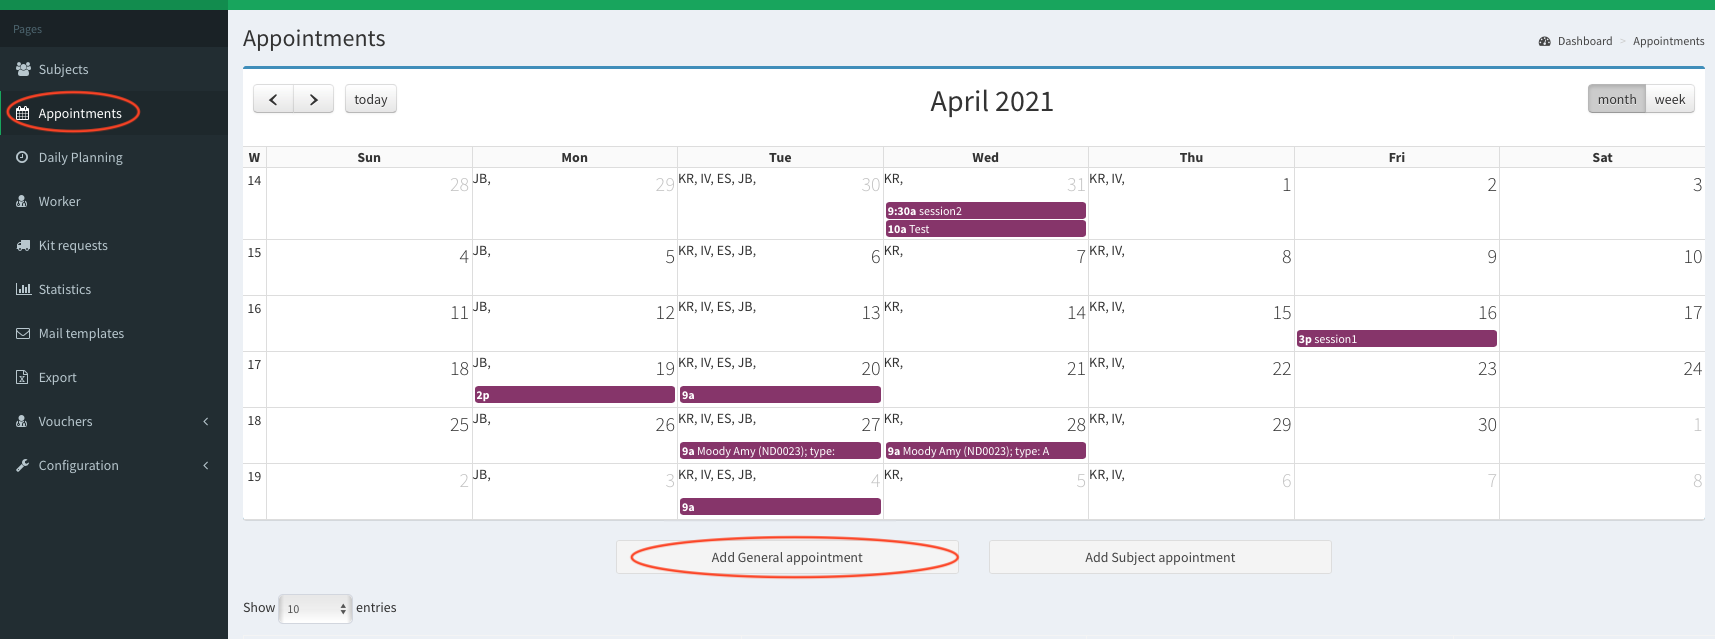Switch calendar to month view

click(x=1616, y=99)
